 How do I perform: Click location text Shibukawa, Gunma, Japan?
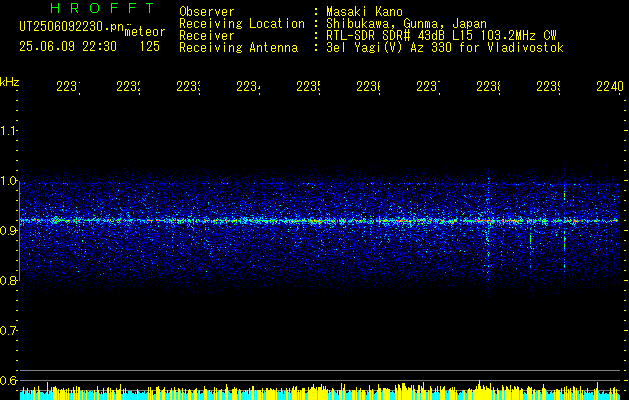coord(406,24)
